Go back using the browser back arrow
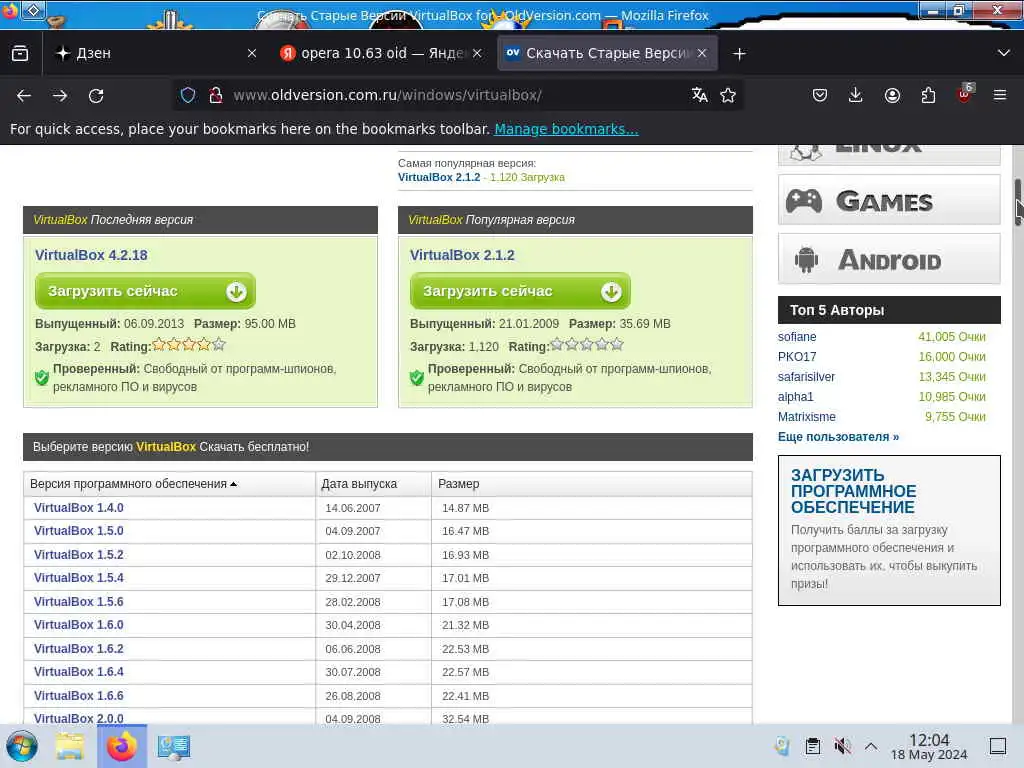This screenshot has height=768, width=1024. 24,96
